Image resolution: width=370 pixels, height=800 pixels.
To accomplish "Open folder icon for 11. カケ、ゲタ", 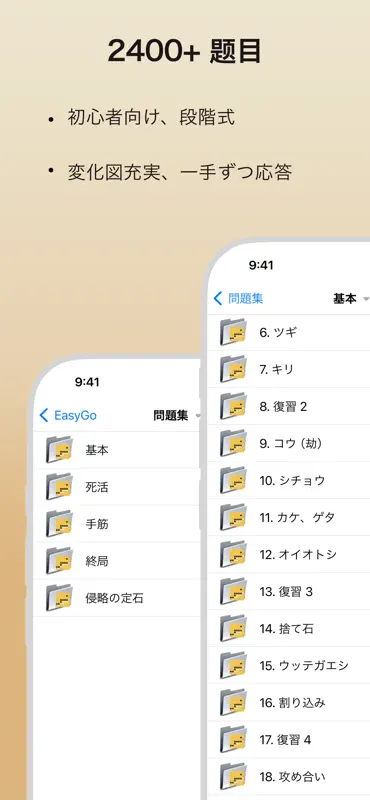I will pos(233,517).
